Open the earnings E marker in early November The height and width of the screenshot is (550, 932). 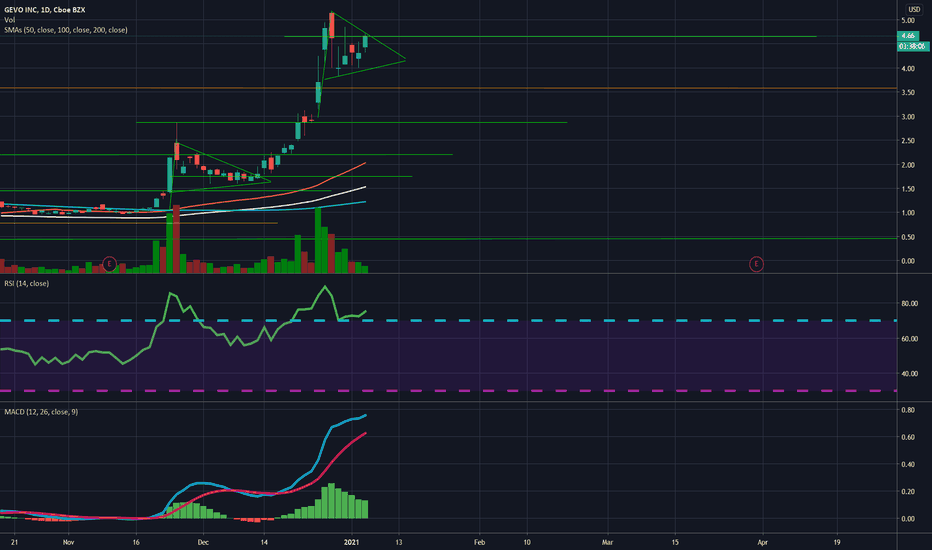pos(109,264)
